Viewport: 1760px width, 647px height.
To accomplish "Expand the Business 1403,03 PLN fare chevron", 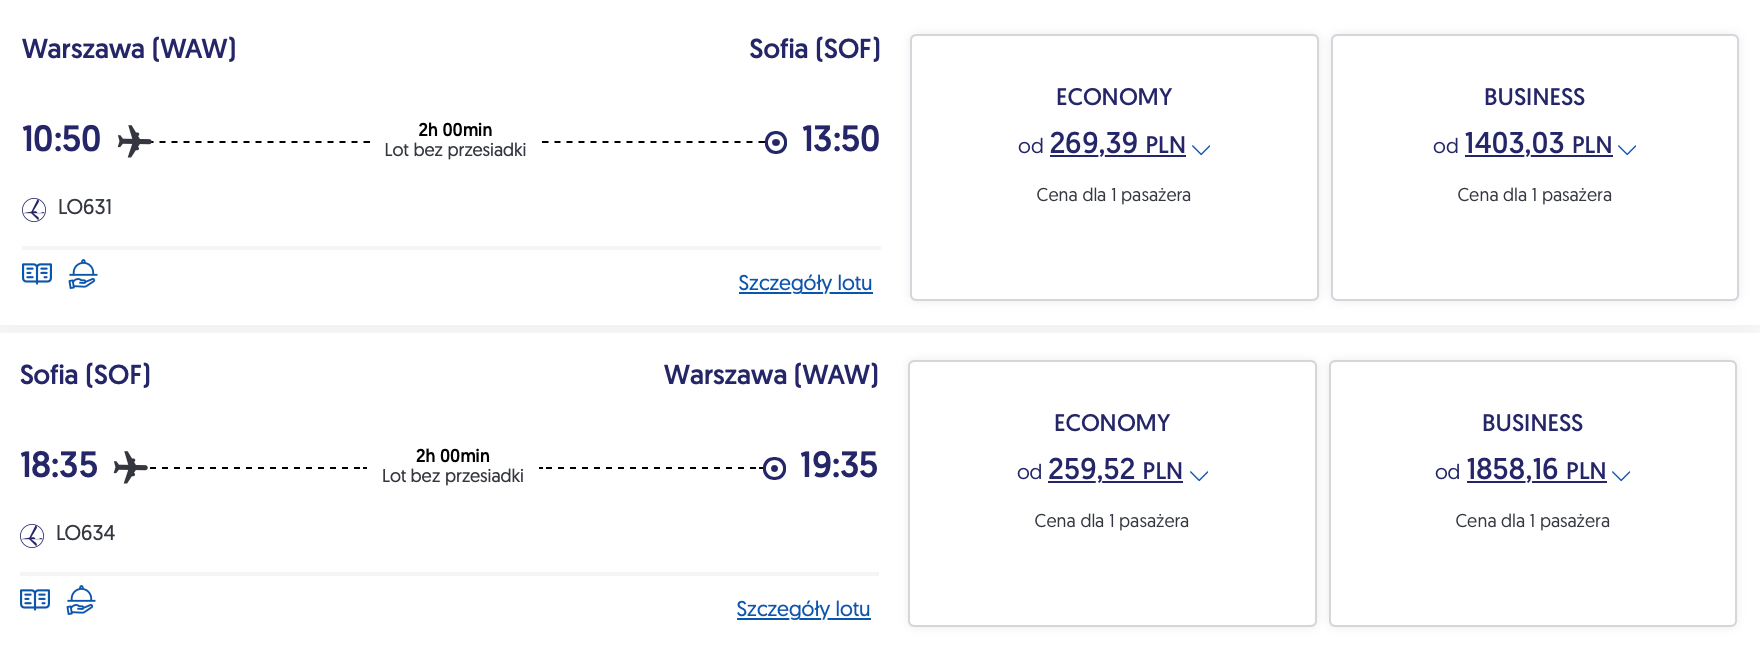I will pos(1627,149).
